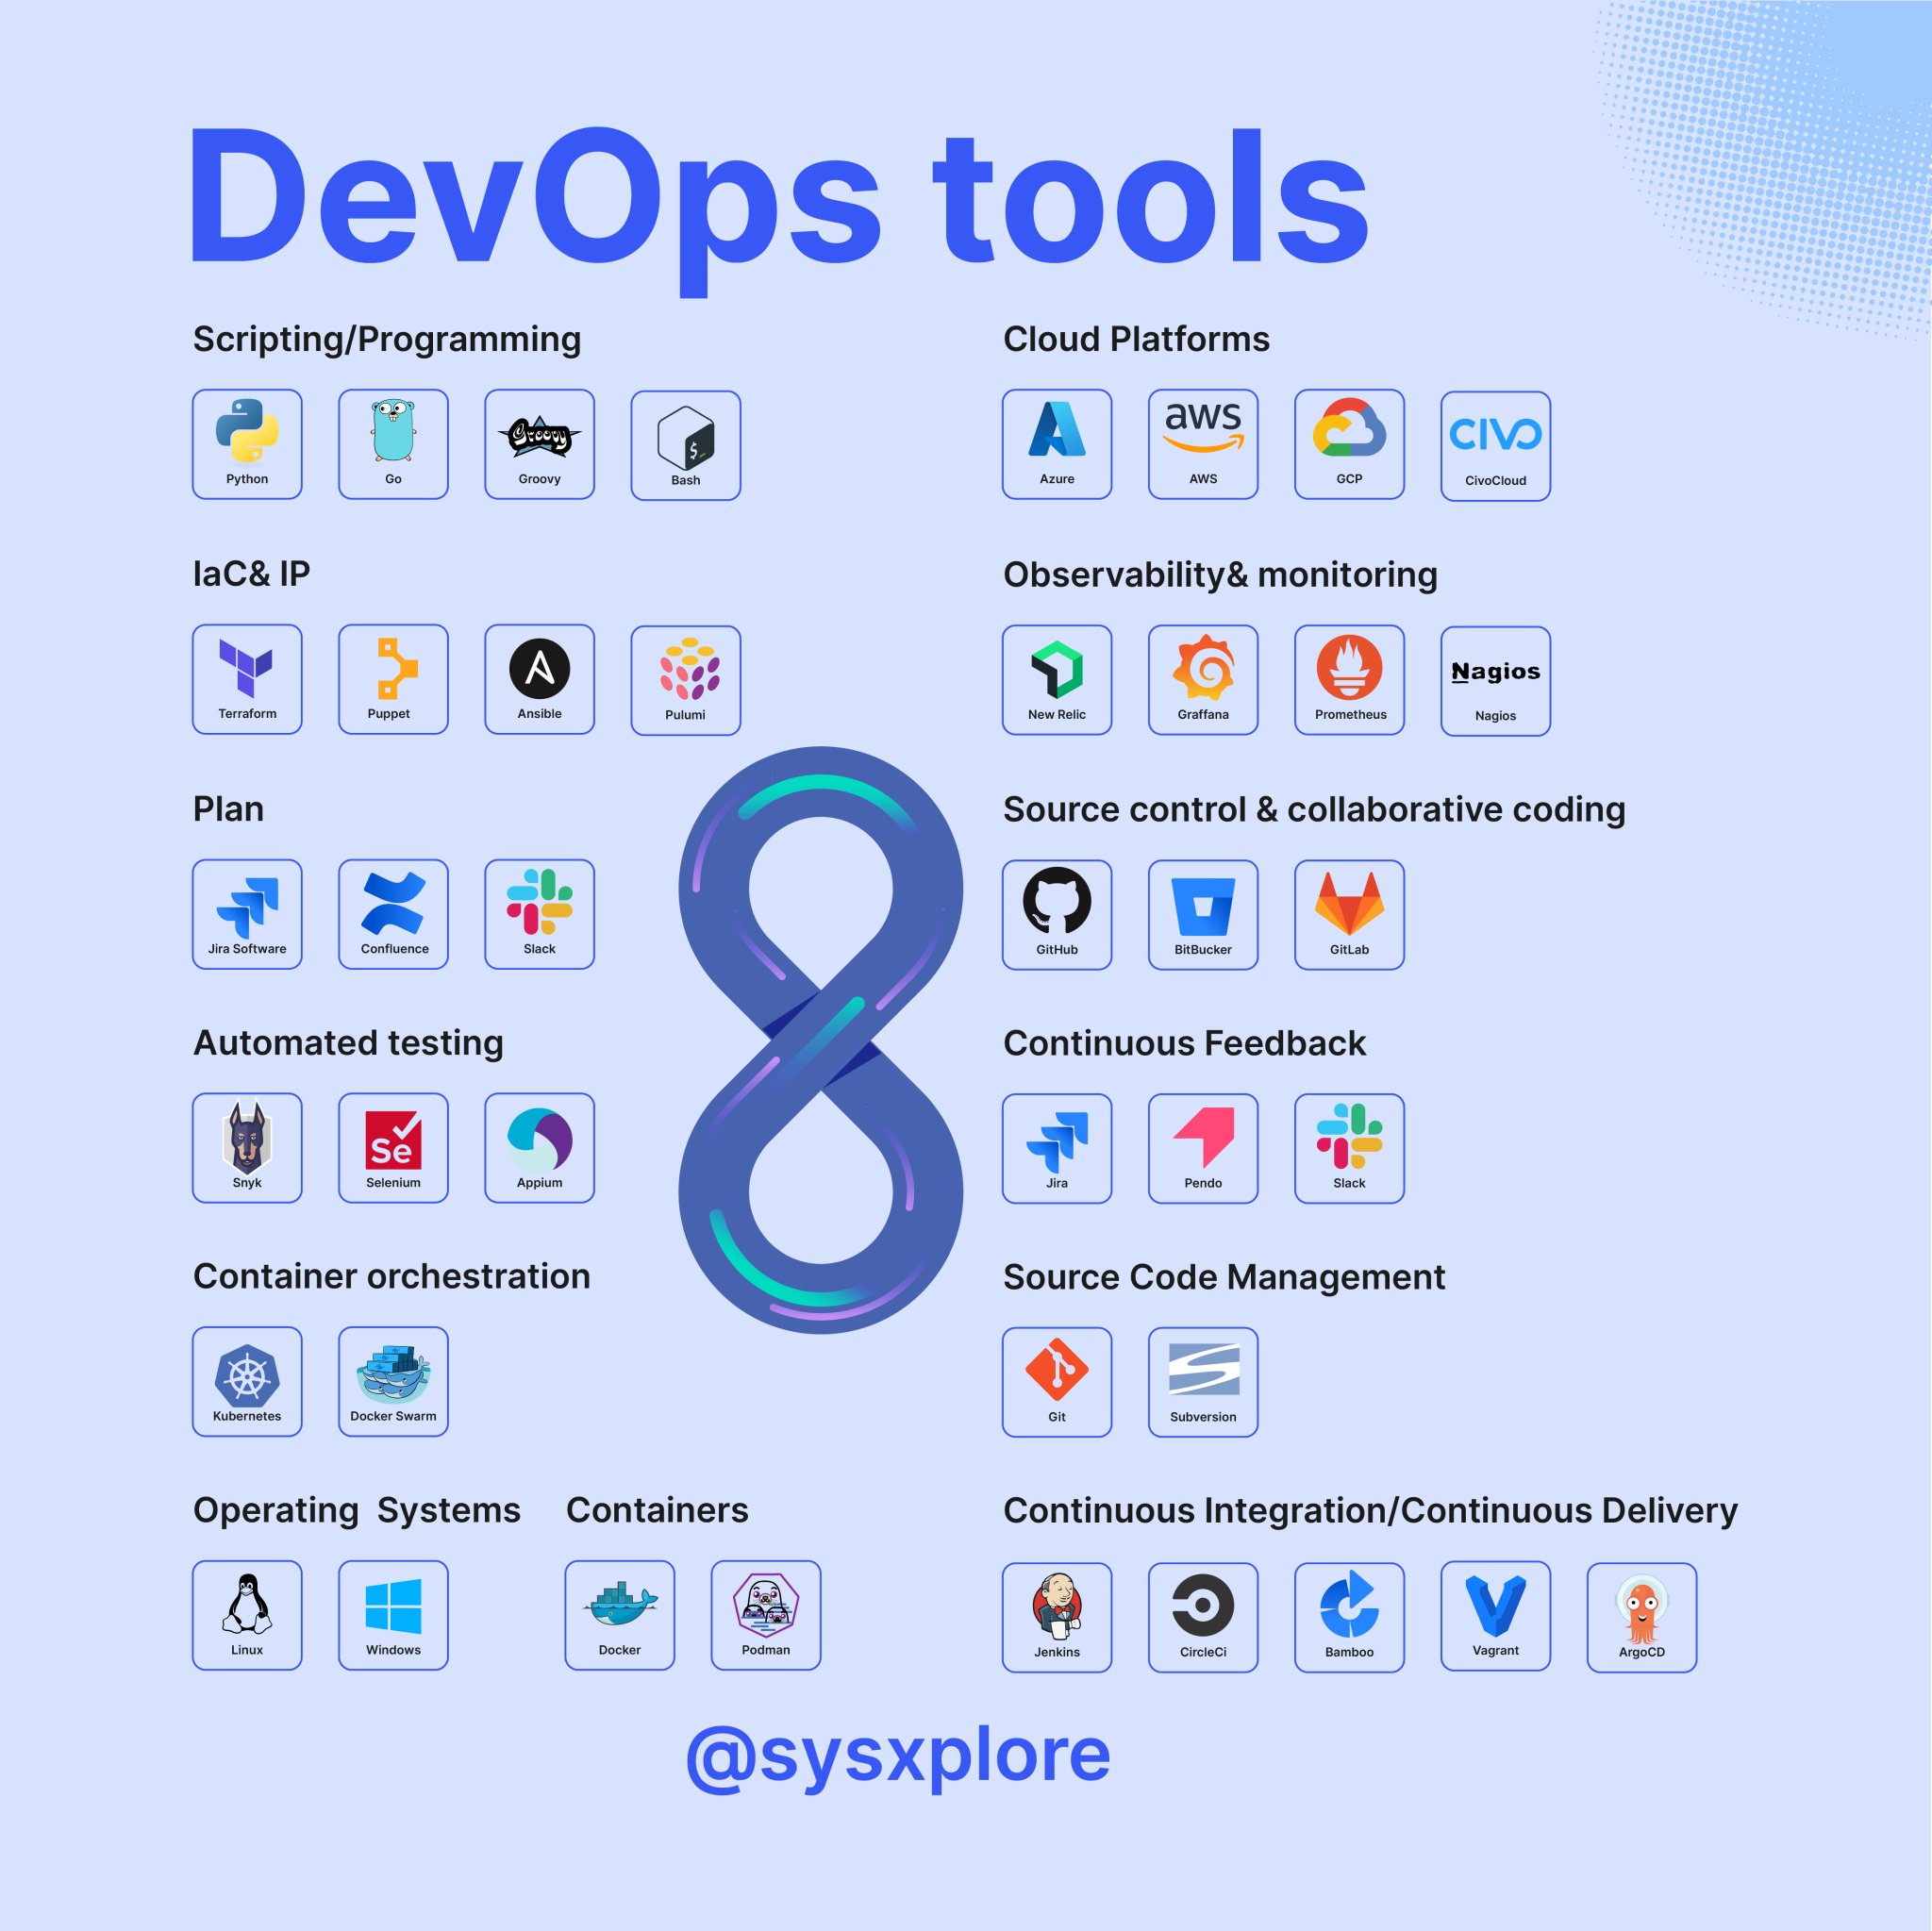Click the Nagios logo tile
Viewport: 1932px width, 1931px height.
pyautogui.click(x=1495, y=681)
